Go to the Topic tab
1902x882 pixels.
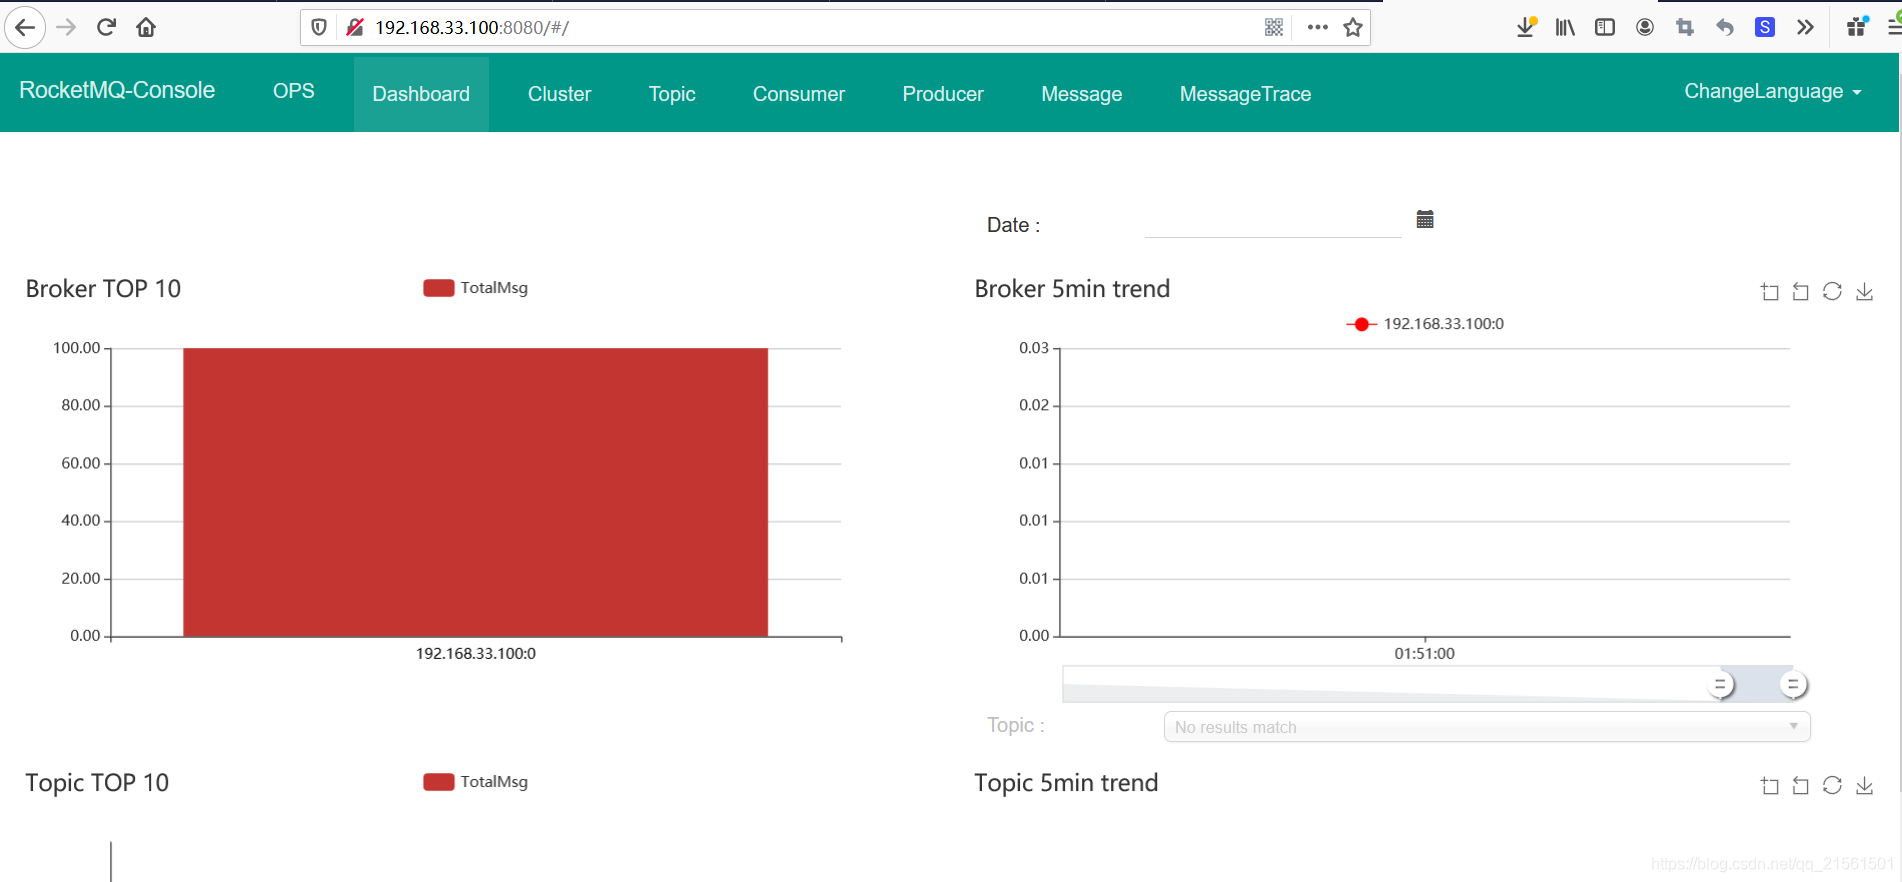[672, 94]
